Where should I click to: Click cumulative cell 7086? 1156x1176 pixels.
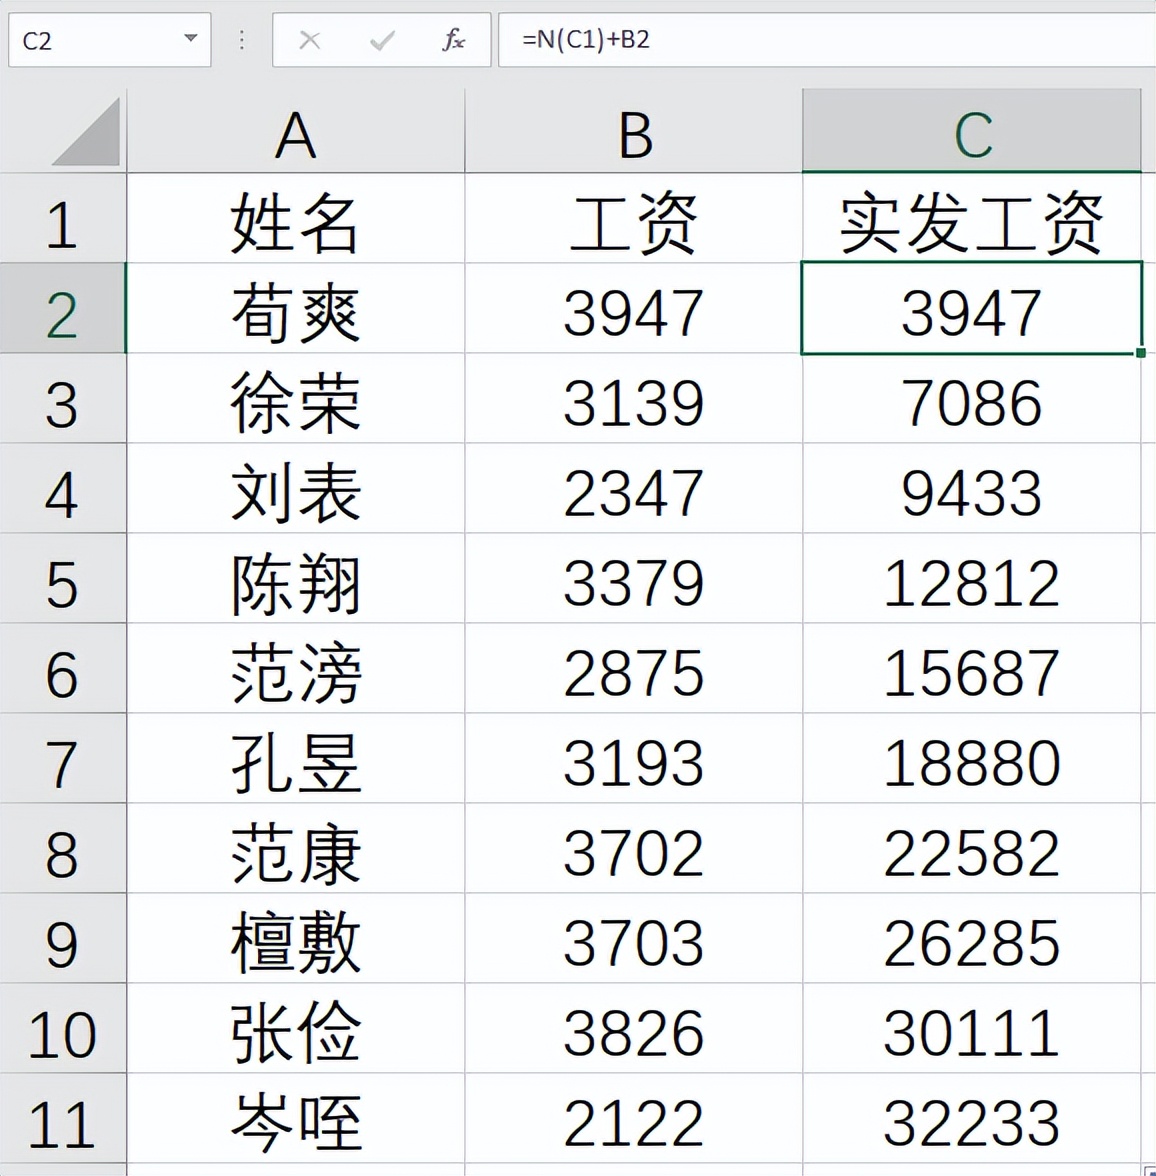pos(972,398)
